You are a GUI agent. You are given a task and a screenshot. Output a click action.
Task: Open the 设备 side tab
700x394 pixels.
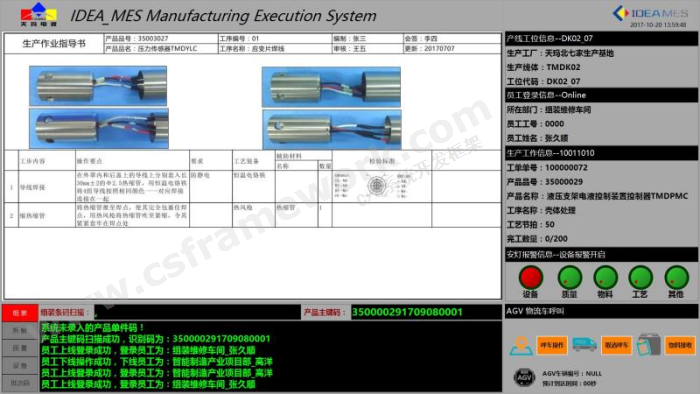point(20,365)
